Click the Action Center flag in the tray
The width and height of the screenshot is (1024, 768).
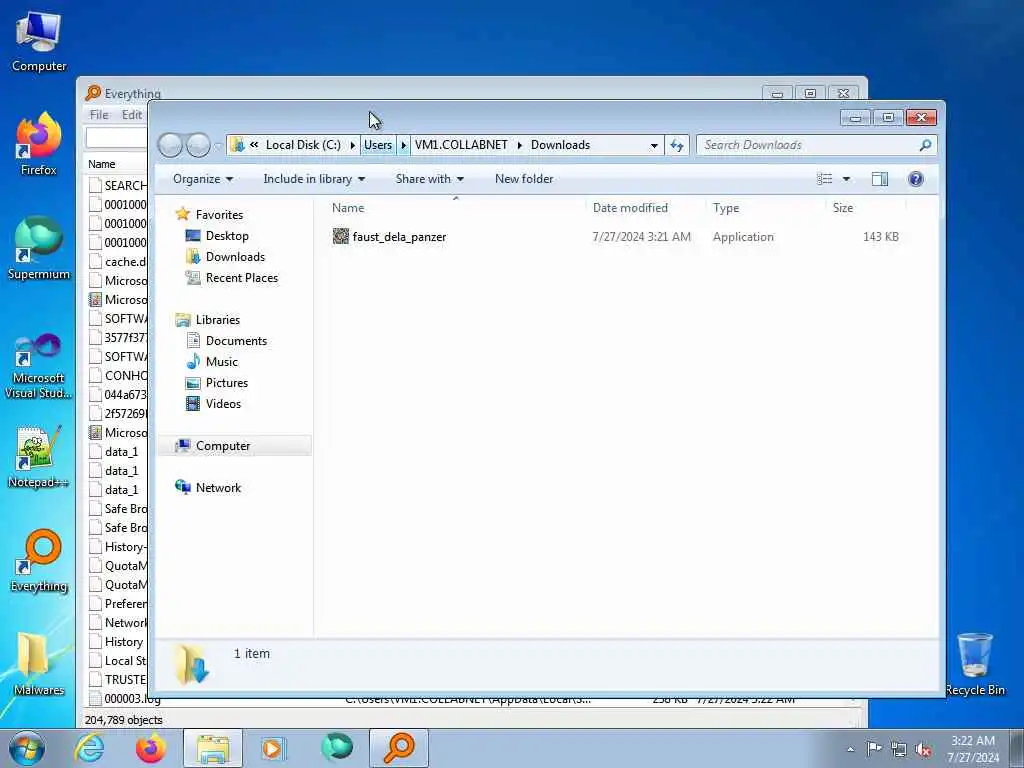[x=874, y=748]
